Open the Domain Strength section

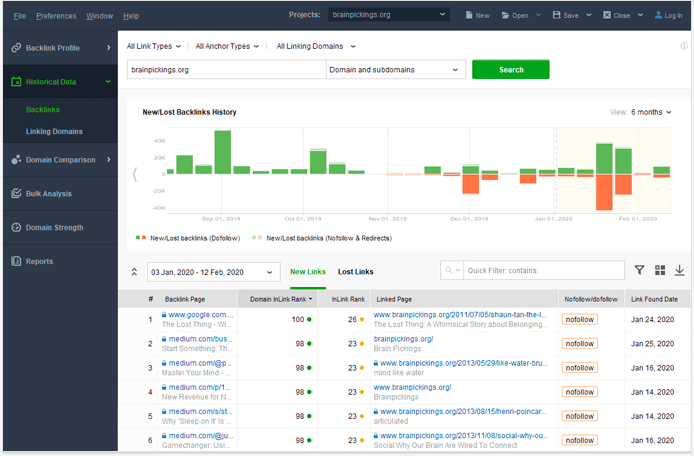tap(54, 227)
